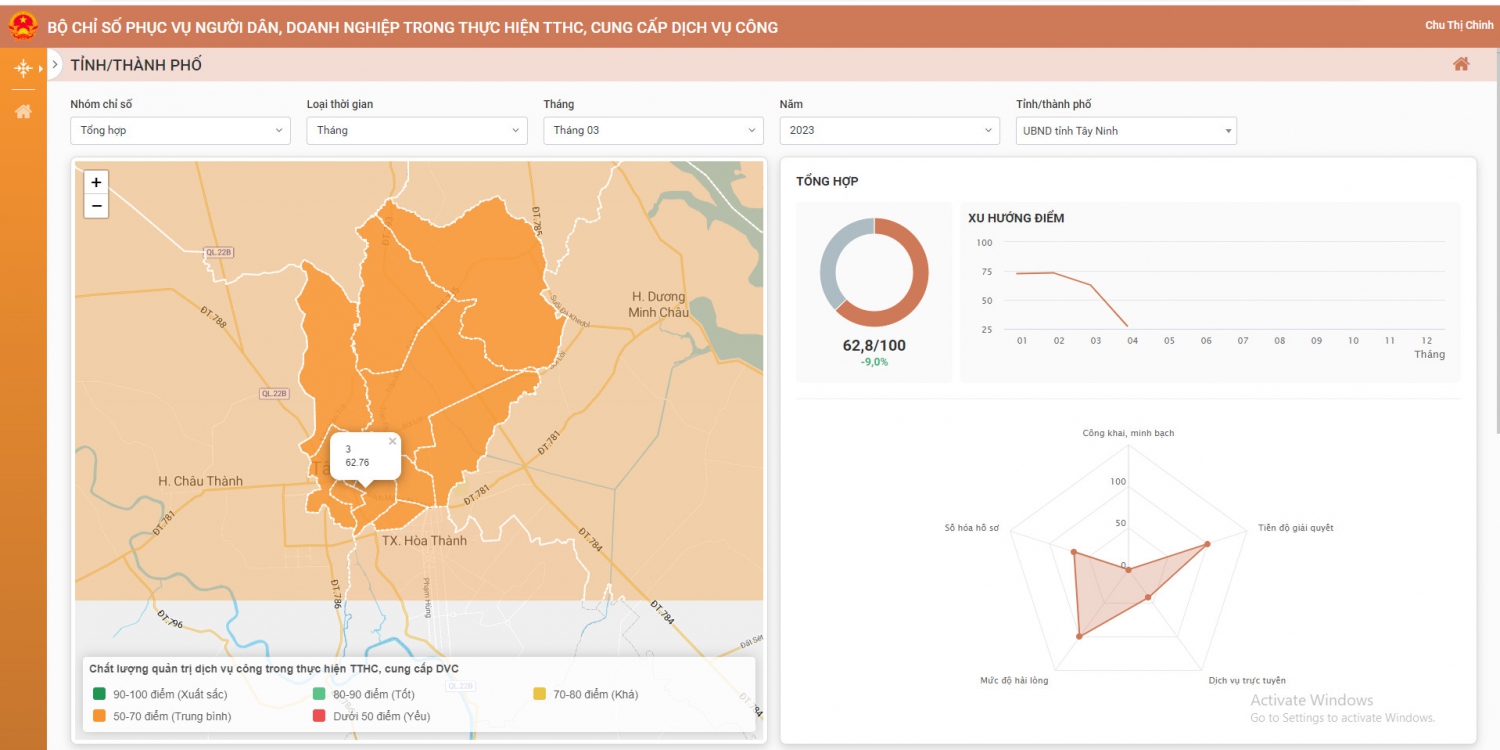
Task: Click the H. Dương Minh Châu map label
Action: (659, 304)
